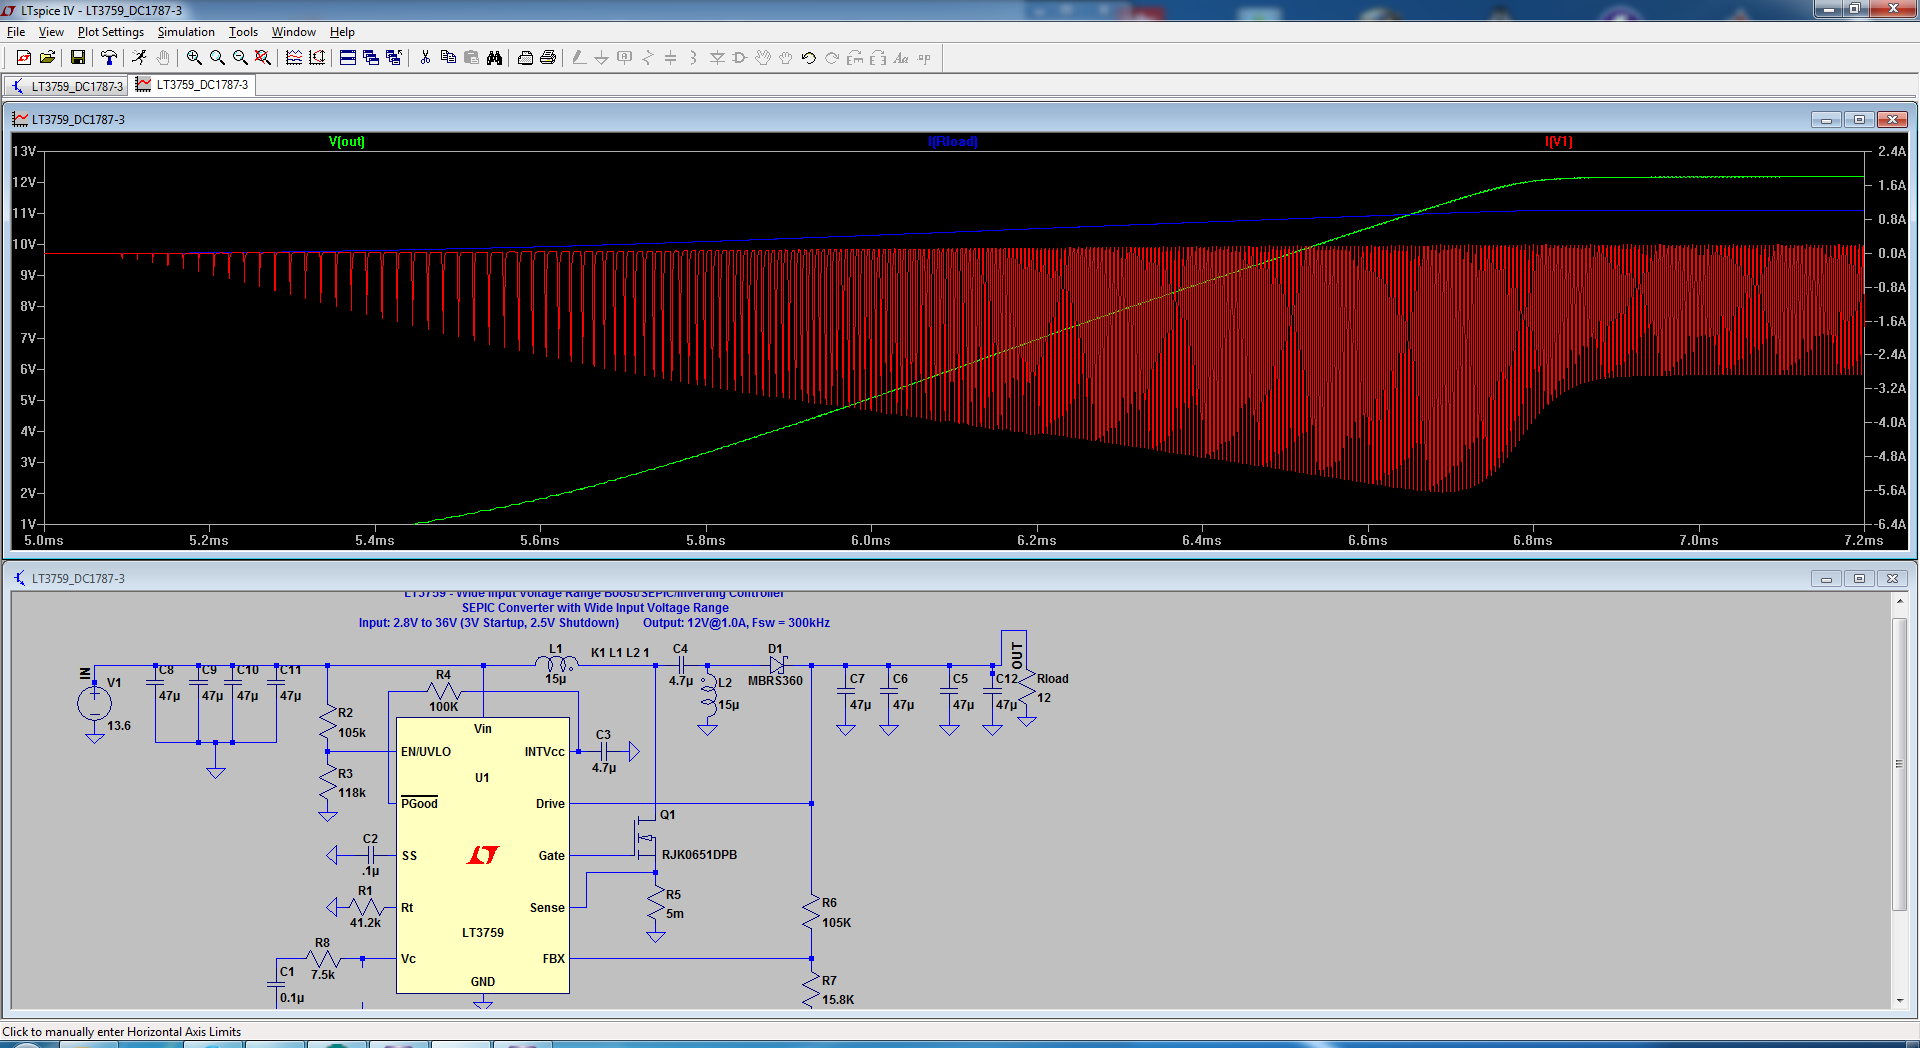1920x1048 pixels.
Task: Select the Resistor placement tool
Action: tap(648, 58)
